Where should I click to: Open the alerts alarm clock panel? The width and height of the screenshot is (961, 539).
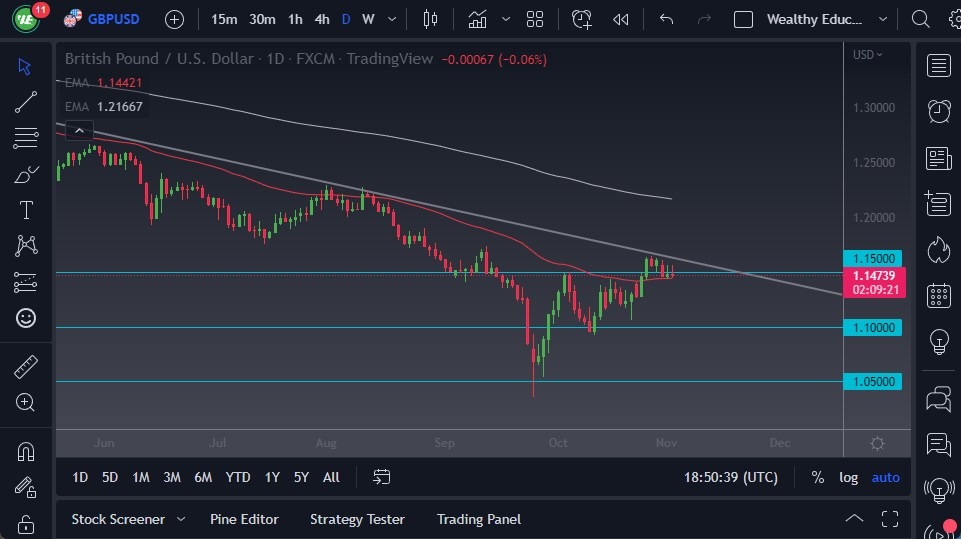click(938, 111)
